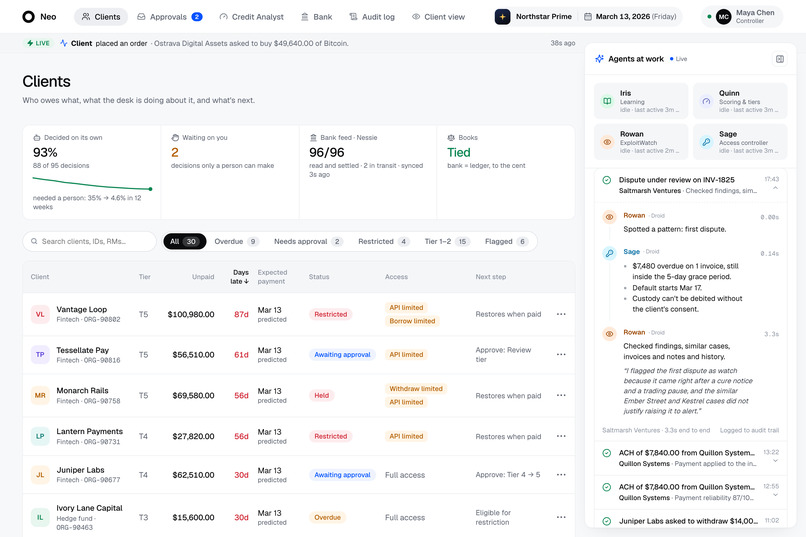Screen dimensions: 806x537
Task: Open the Audit log tab
Action: click(x=372, y=17)
